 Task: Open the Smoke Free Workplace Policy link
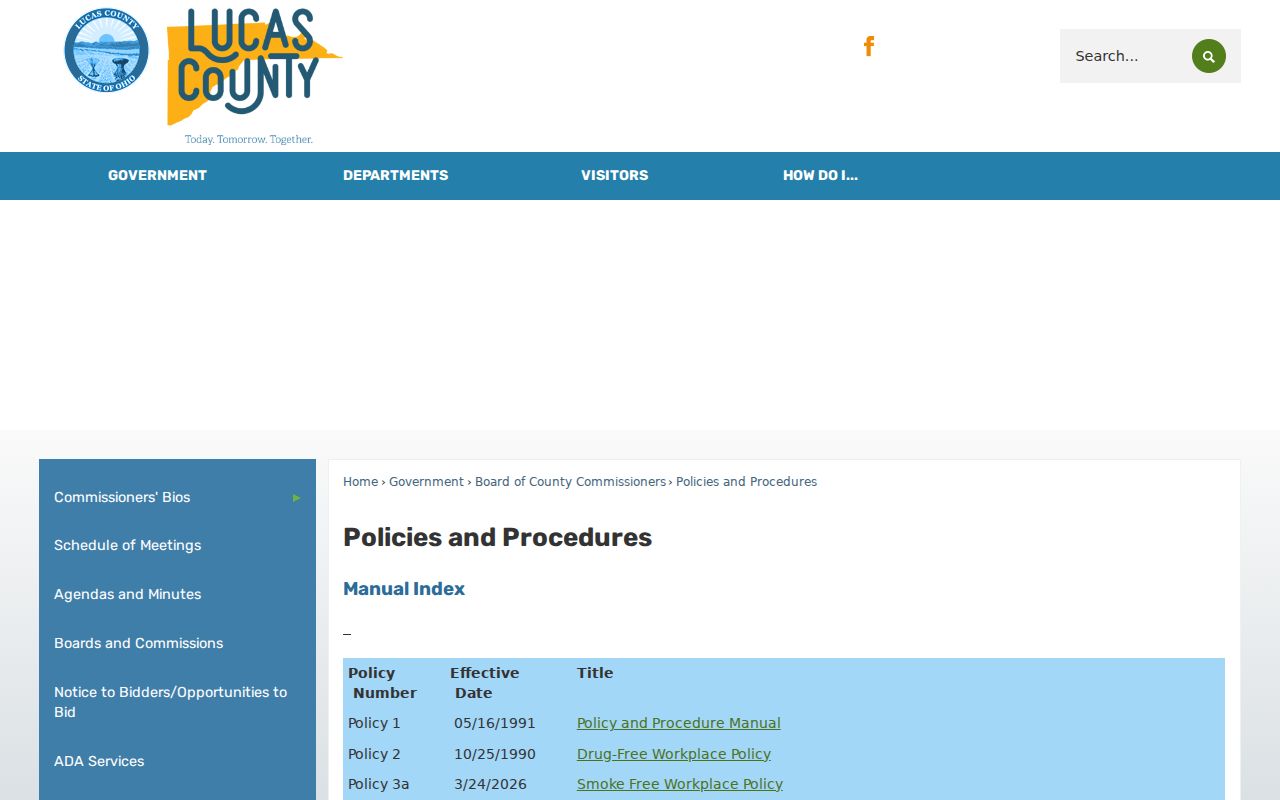click(x=680, y=784)
